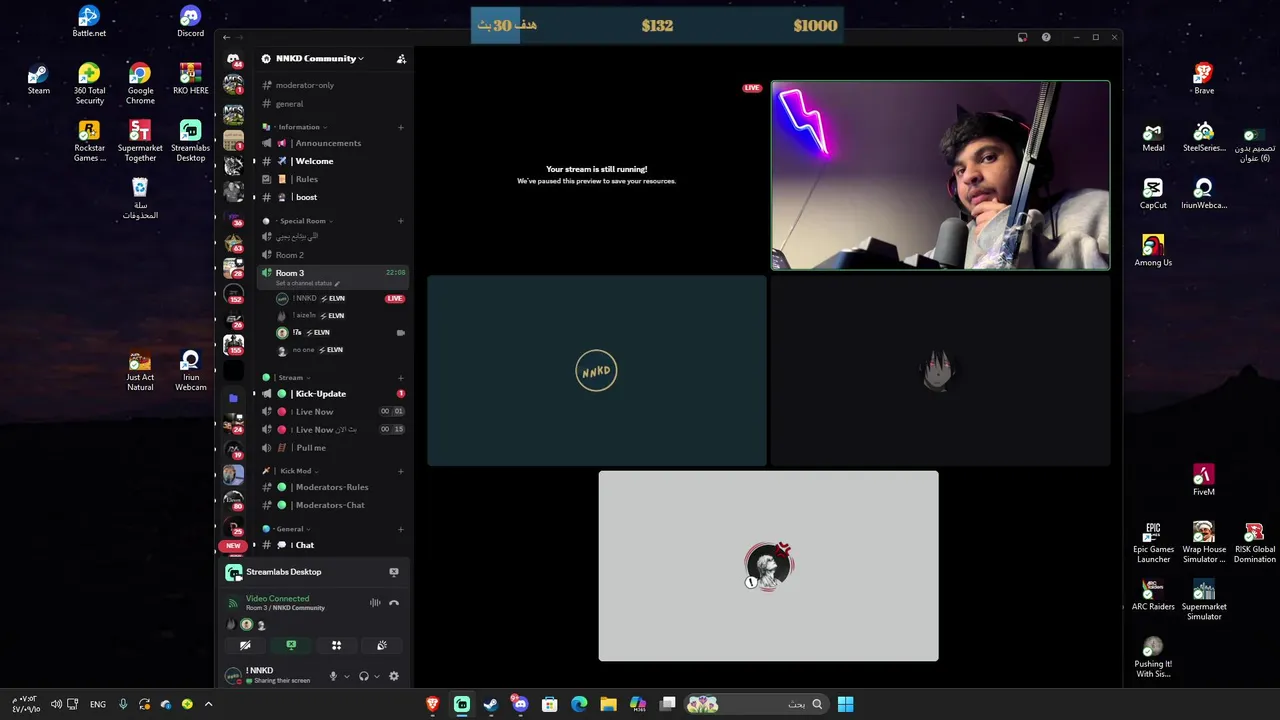Collapse the Stream category
This screenshot has height=720, width=1280.
tap(294, 378)
